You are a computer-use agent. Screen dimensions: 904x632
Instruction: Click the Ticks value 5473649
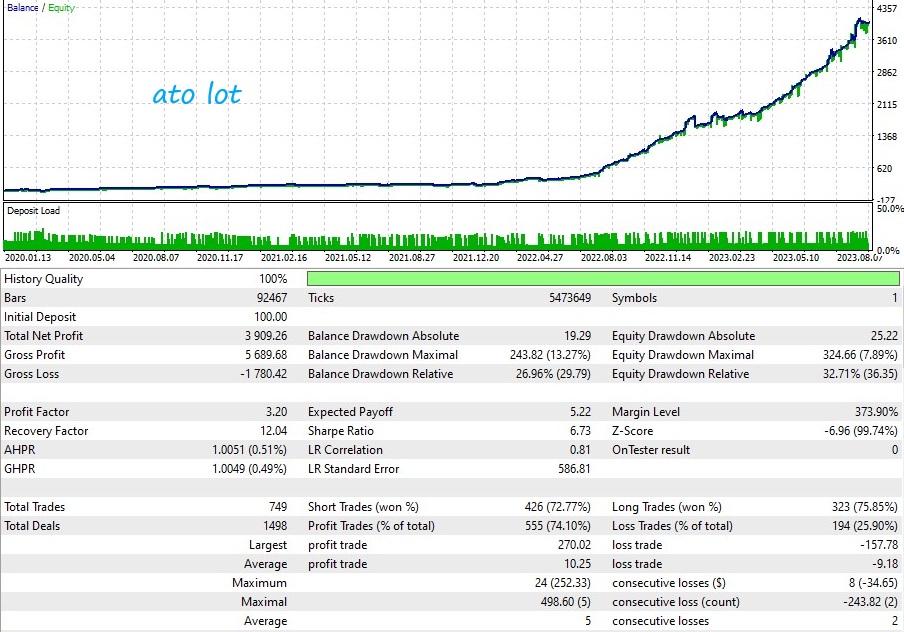point(564,298)
